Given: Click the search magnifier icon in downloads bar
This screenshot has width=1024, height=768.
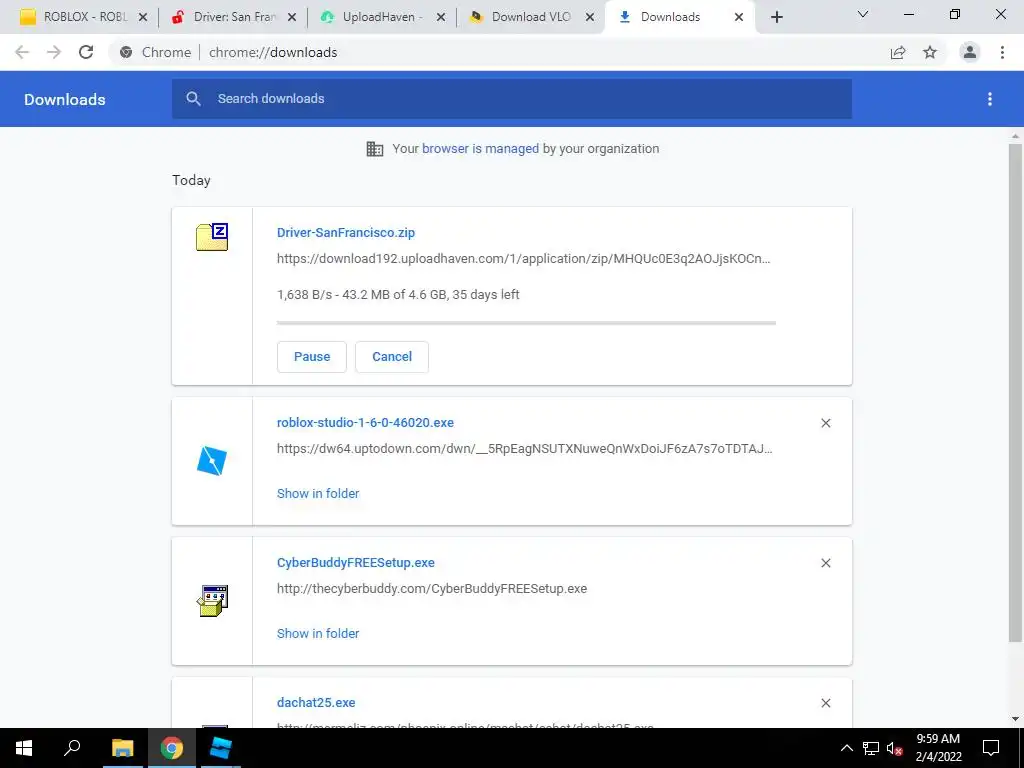Looking at the screenshot, I should pyautogui.click(x=193, y=99).
